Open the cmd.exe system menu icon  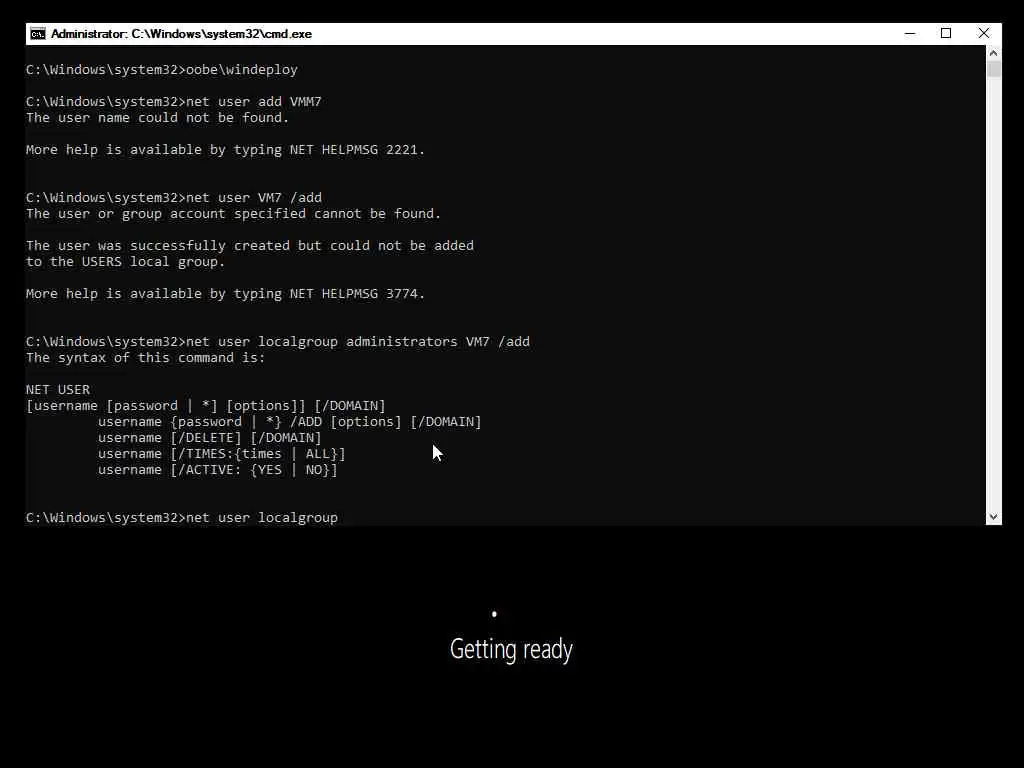38,34
